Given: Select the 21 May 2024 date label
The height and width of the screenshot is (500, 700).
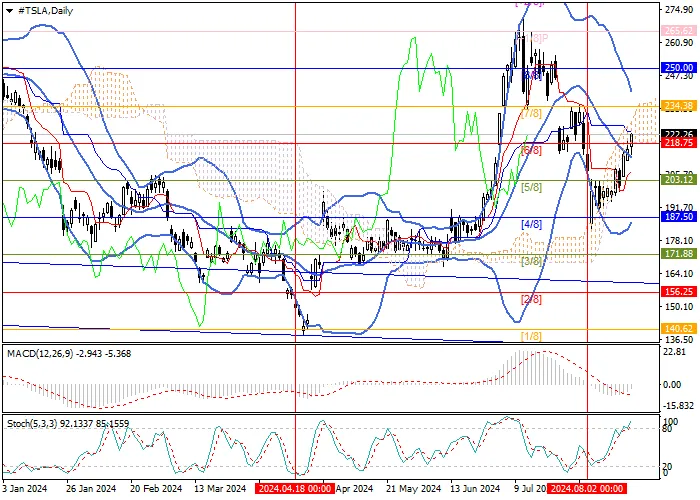Looking at the screenshot, I should [413, 489].
